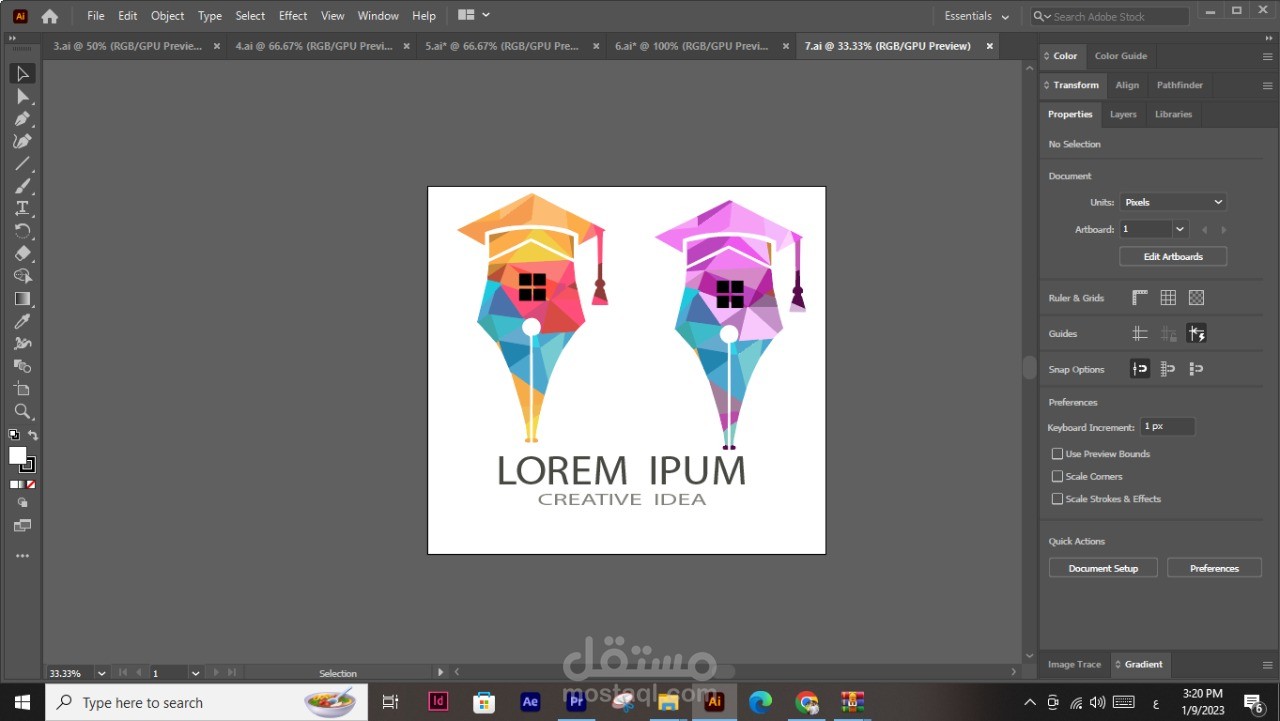1280x721 pixels.
Task: Open the Artboard number dropdown
Action: pos(1180,229)
